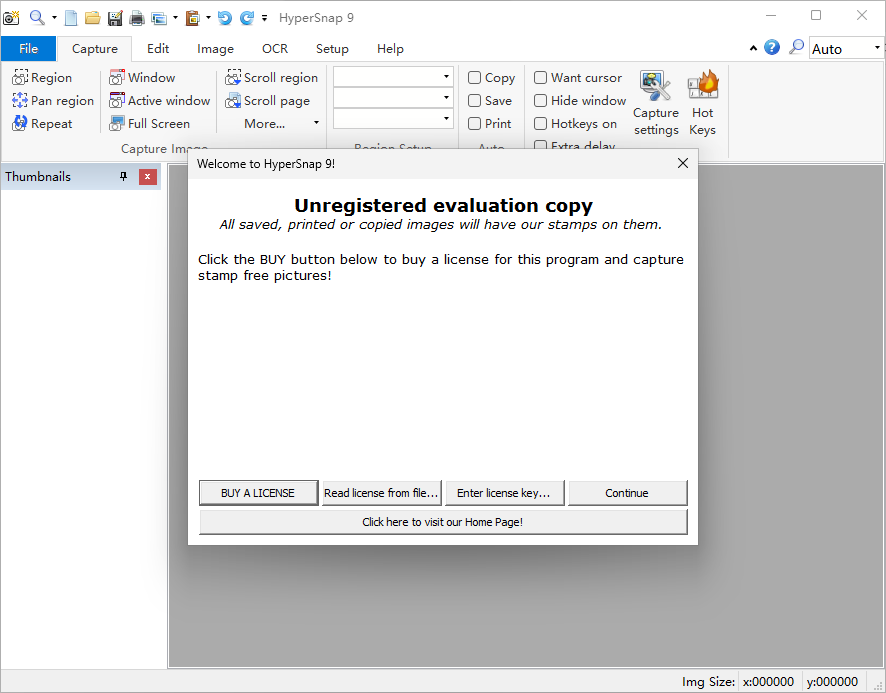The image size is (886, 693).
Task: Click the Undo arrow in quick access toolbar
Action: point(224,18)
